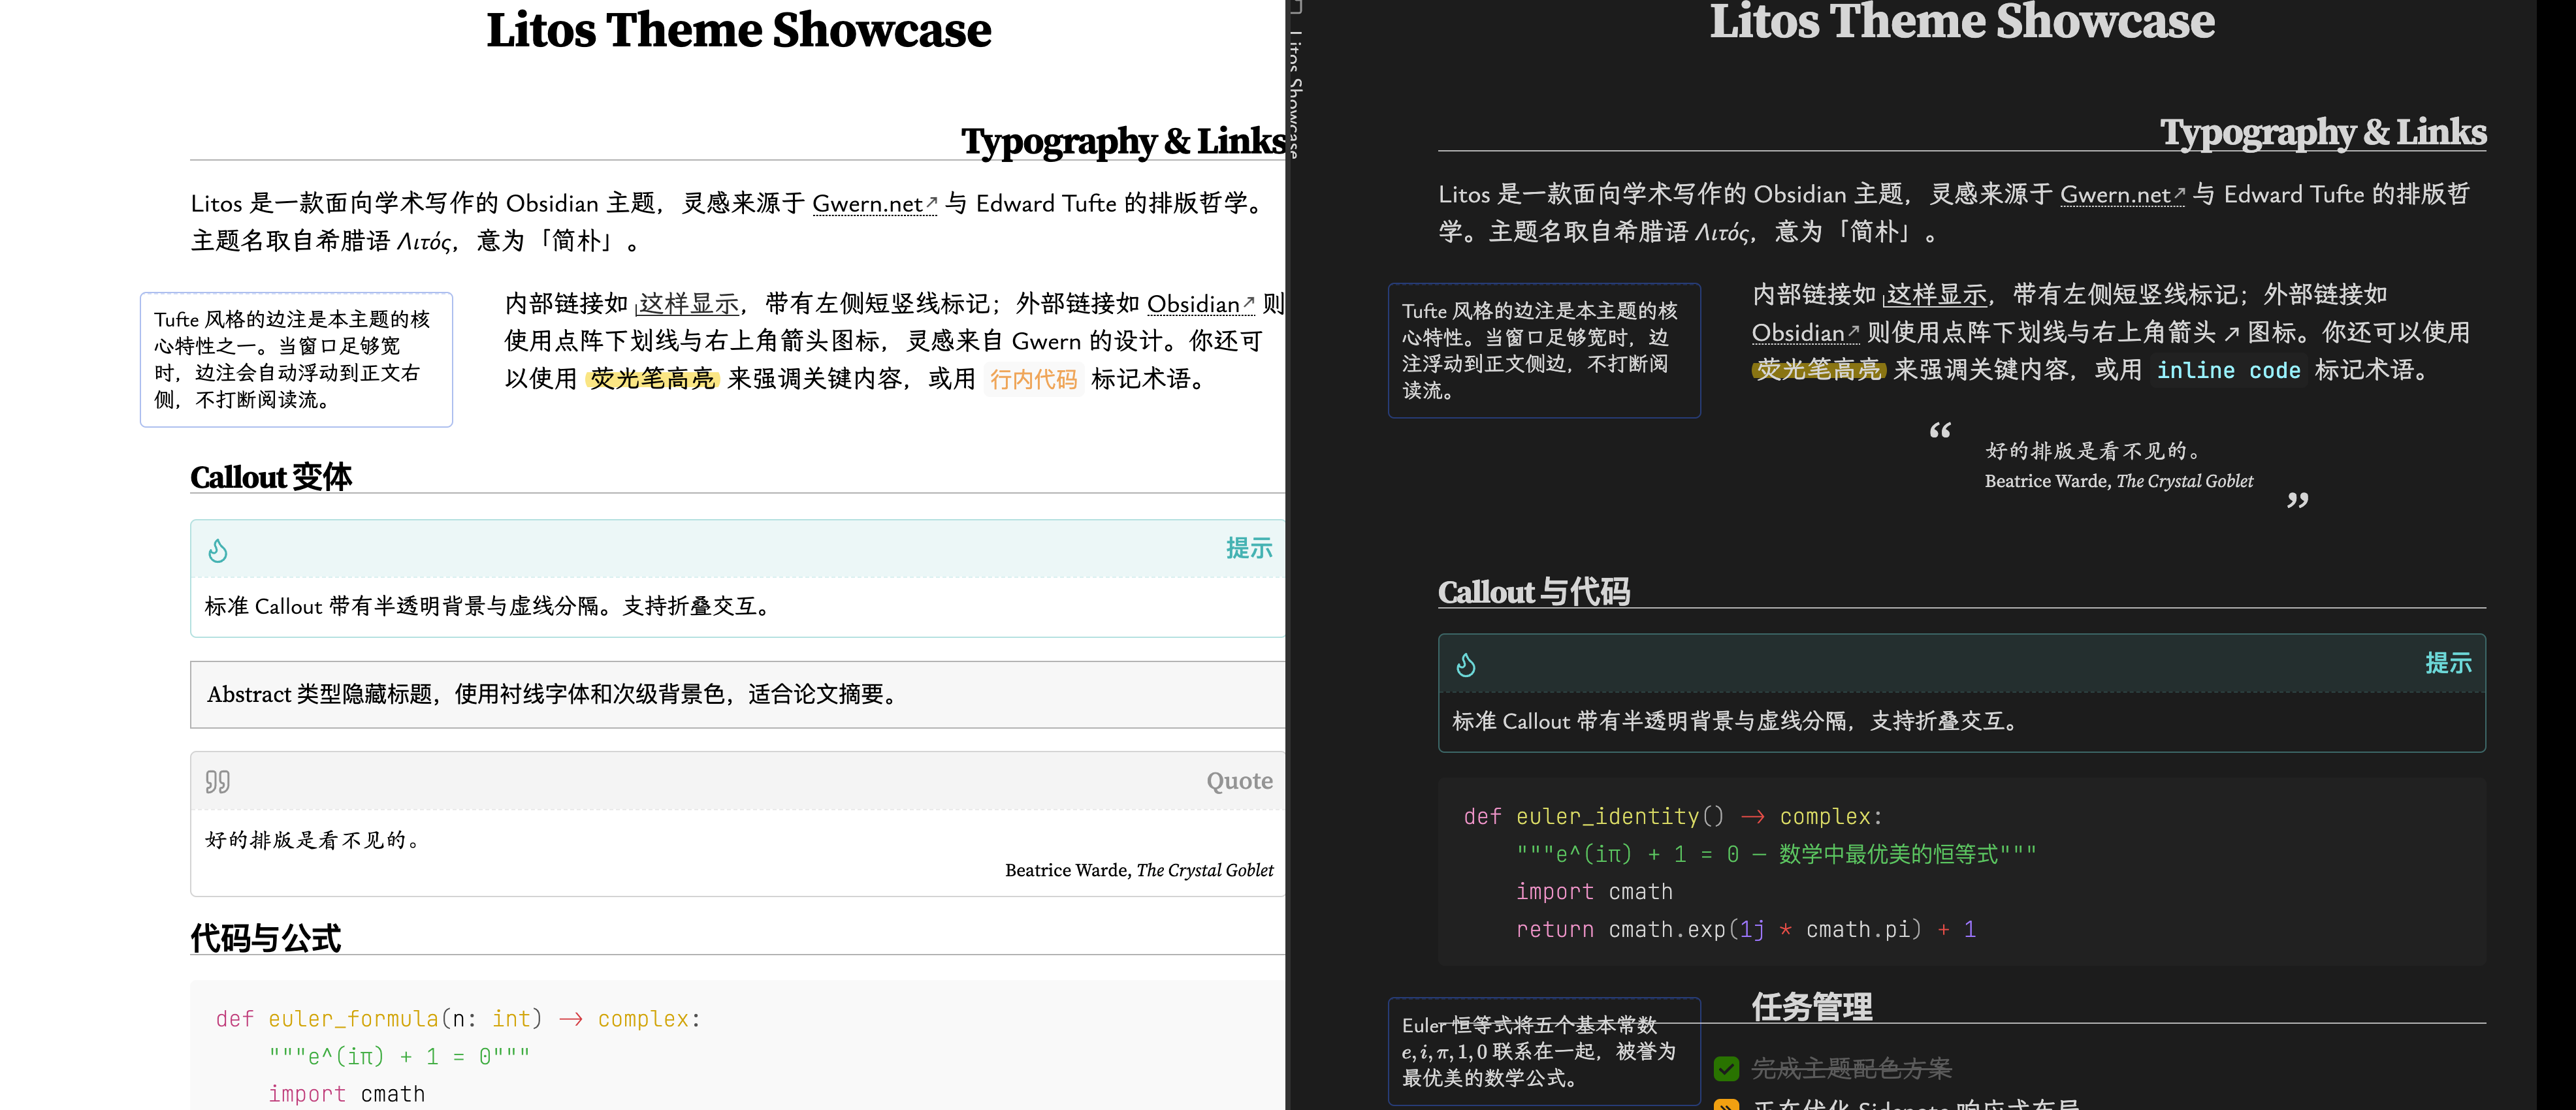Click the flame icon in the dark tip callout
The height and width of the screenshot is (1110, 2576).
click(x=1465, y=665)
